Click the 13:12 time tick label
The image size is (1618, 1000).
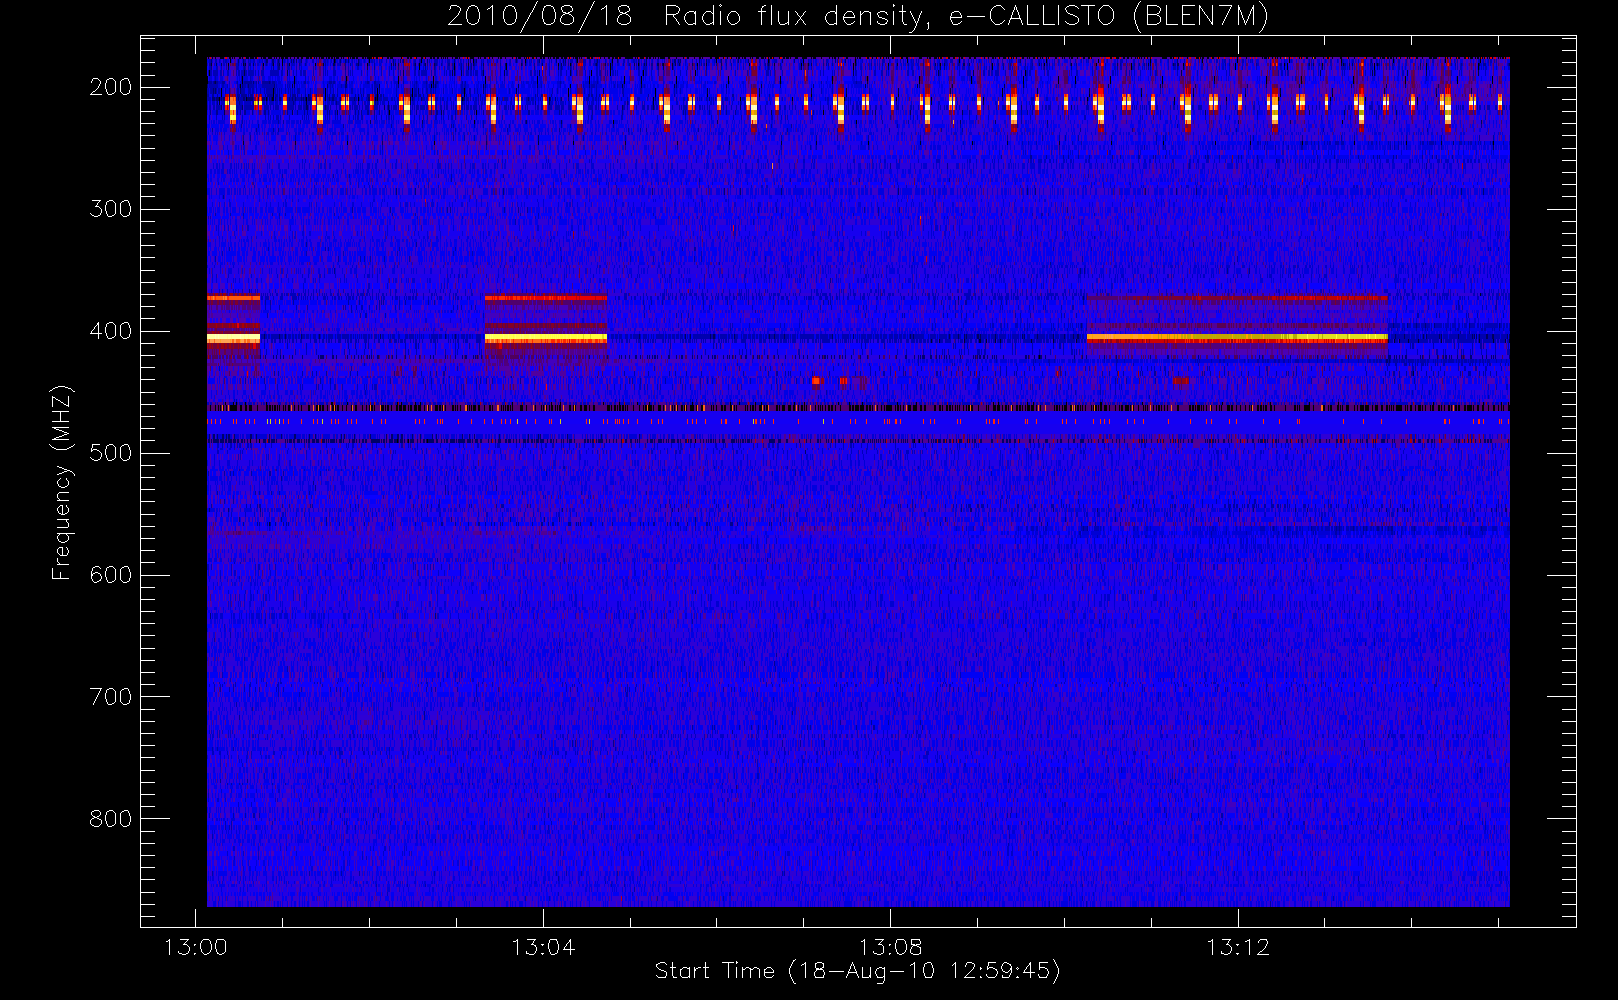[1238, 947]
